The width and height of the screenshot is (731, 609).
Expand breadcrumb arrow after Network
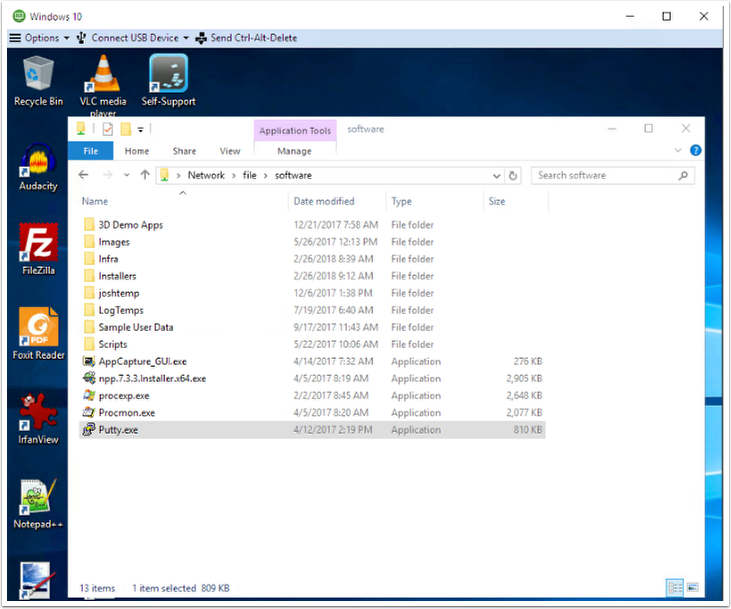click(x=233, y=175)
